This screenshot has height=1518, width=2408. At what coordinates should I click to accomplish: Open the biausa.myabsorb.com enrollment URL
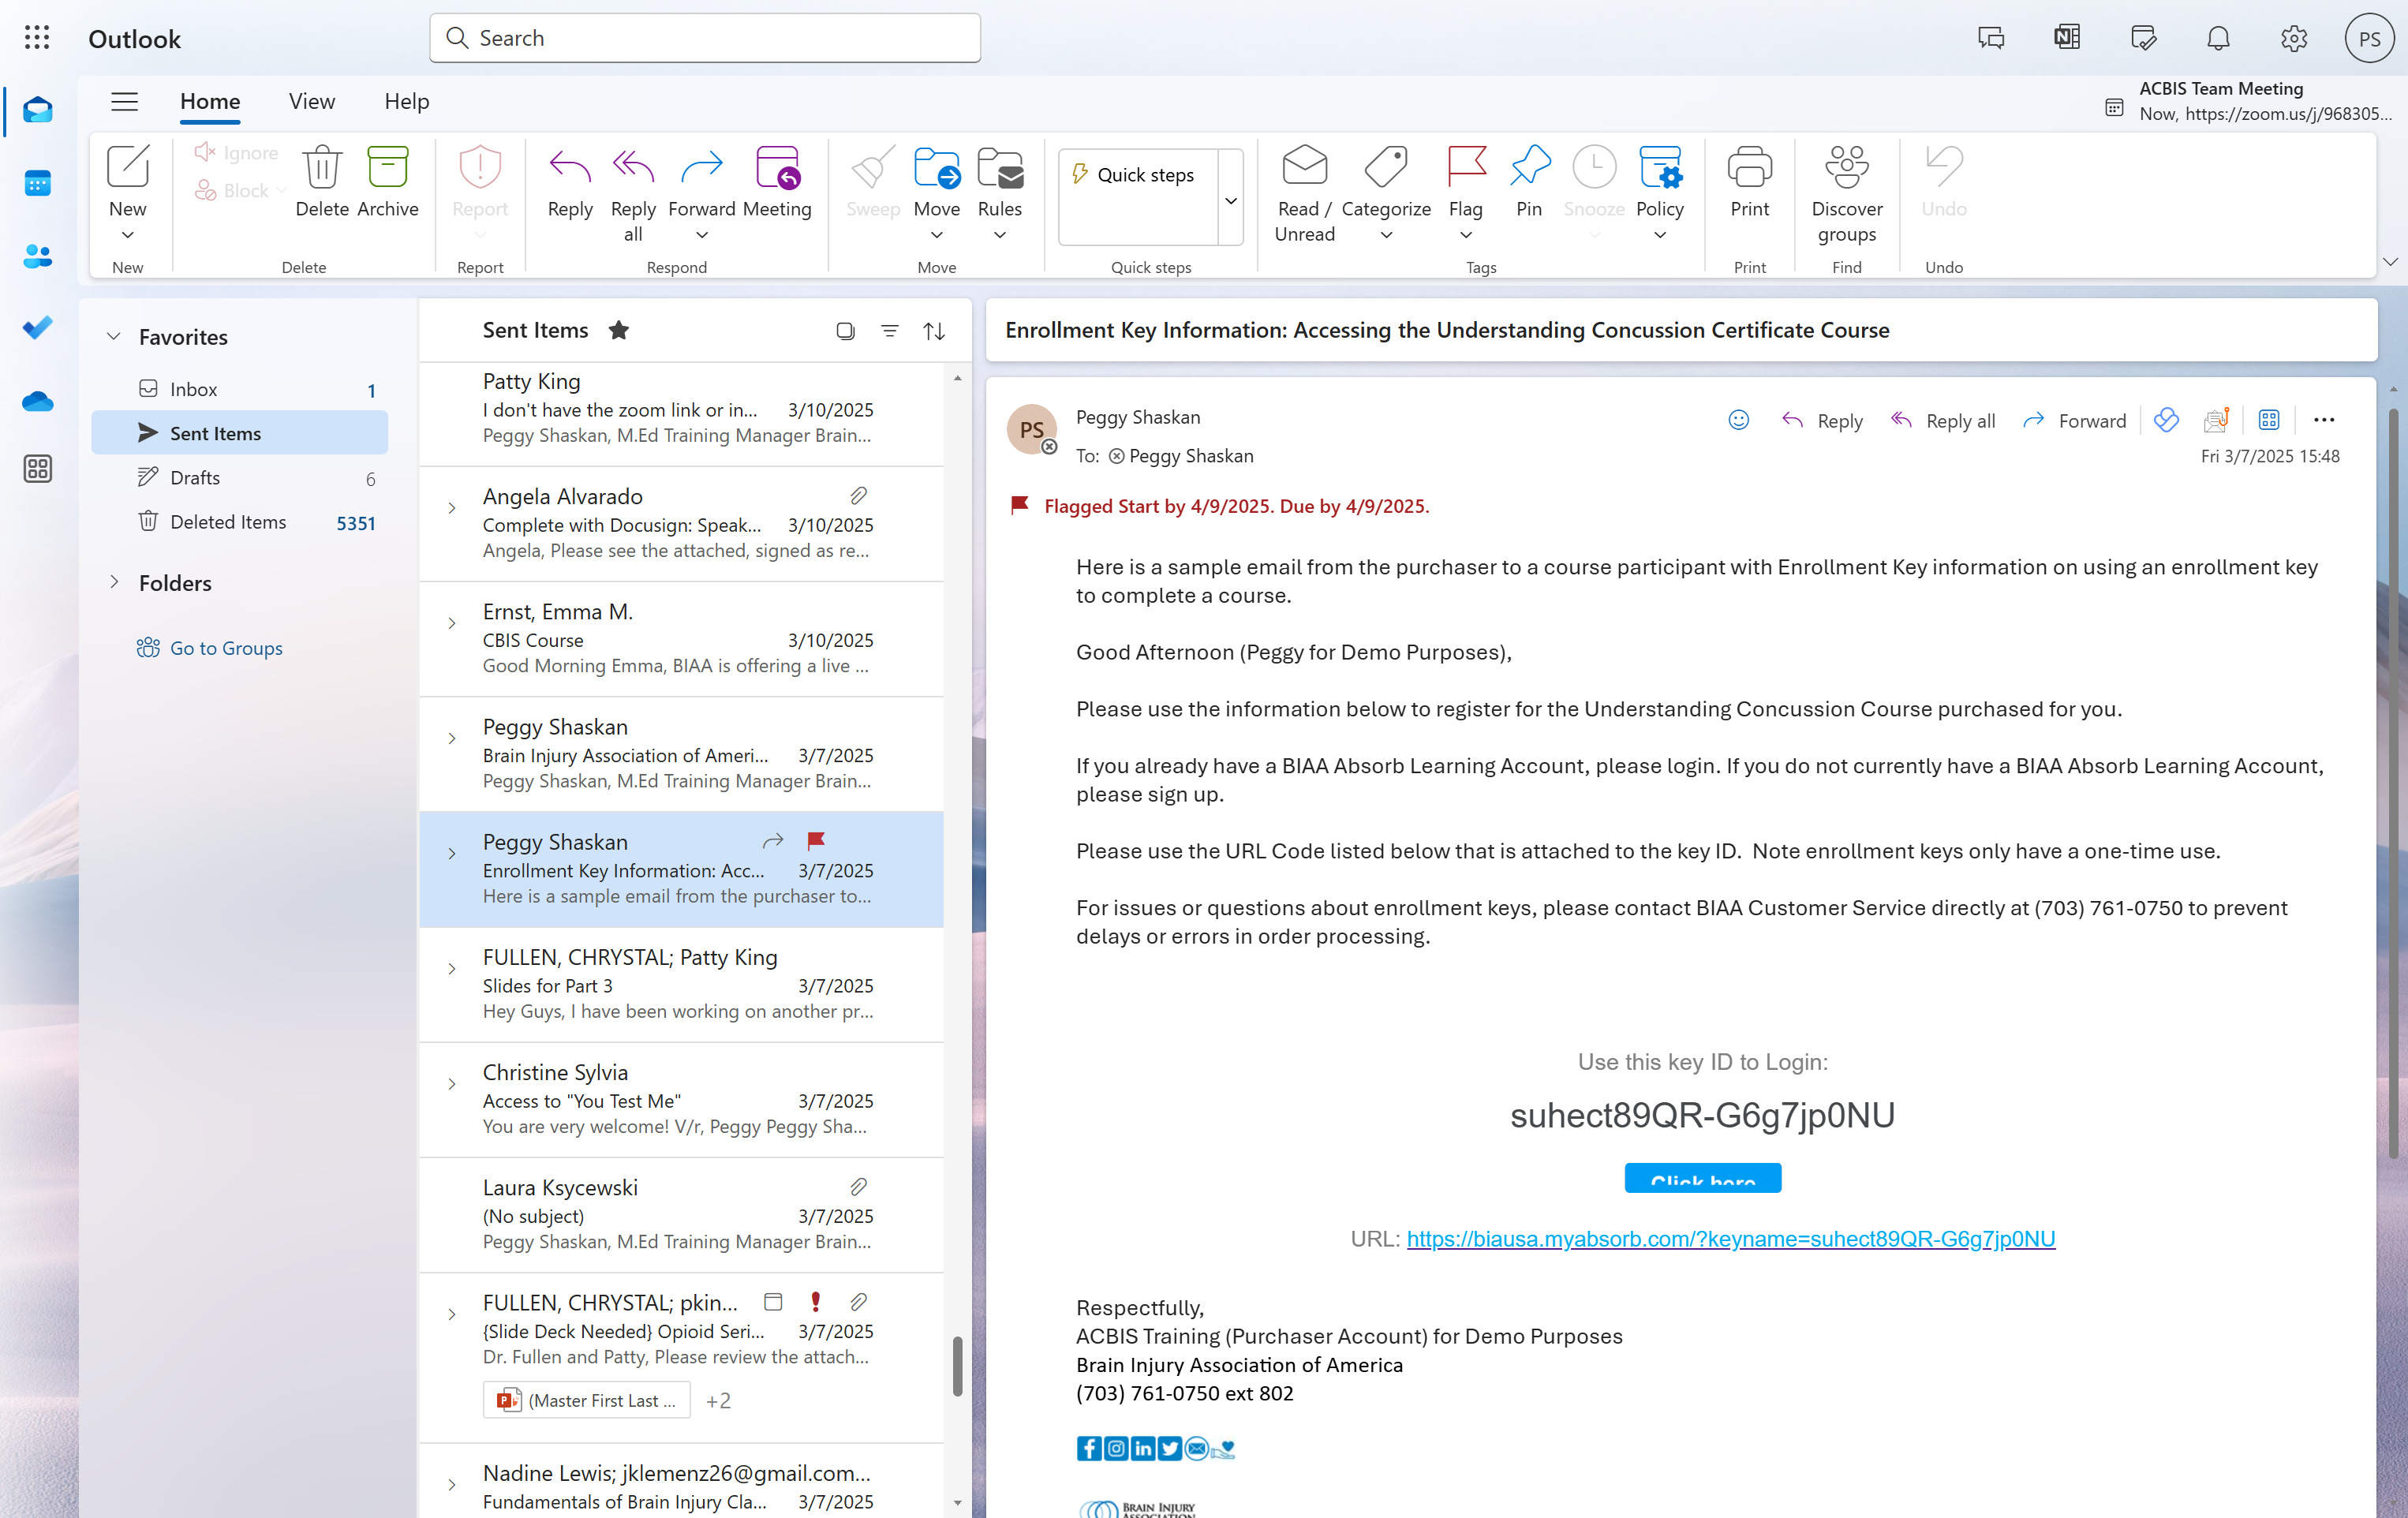click(1730, 1238)
